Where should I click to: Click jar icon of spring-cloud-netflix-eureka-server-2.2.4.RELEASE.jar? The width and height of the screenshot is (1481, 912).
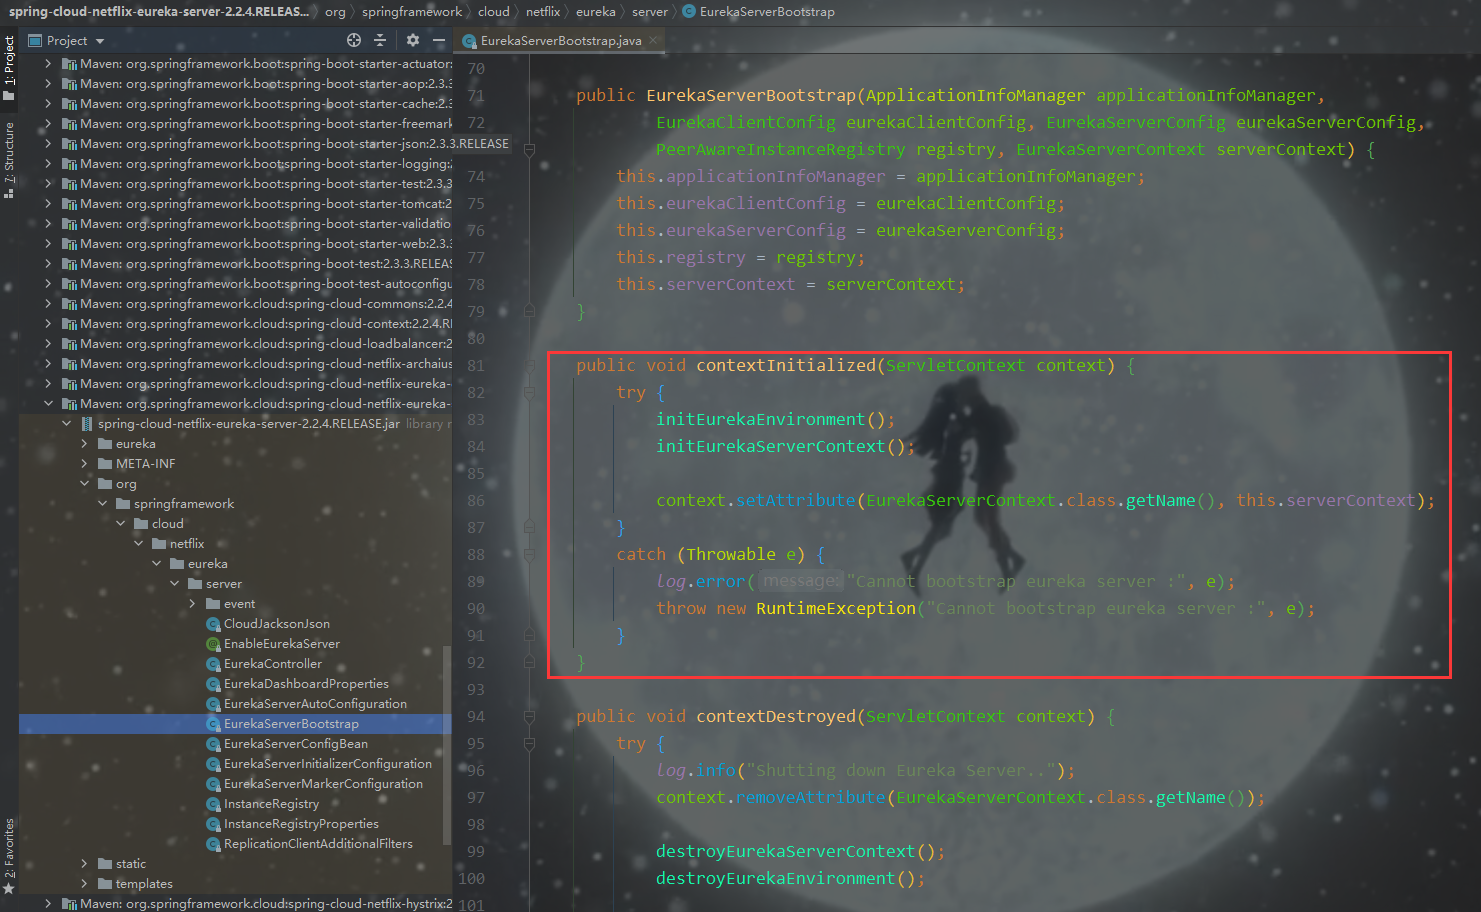87,424
